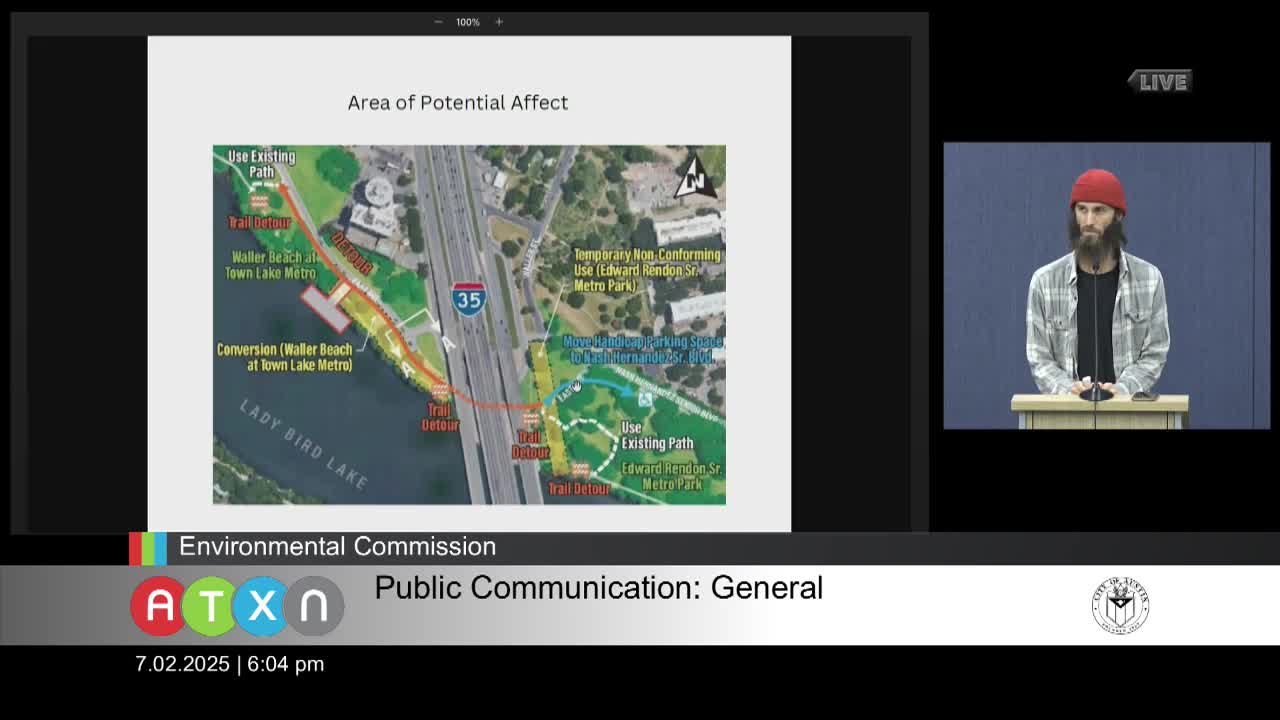Click the LIVE broadcast badge

(x=1160, y=82)
